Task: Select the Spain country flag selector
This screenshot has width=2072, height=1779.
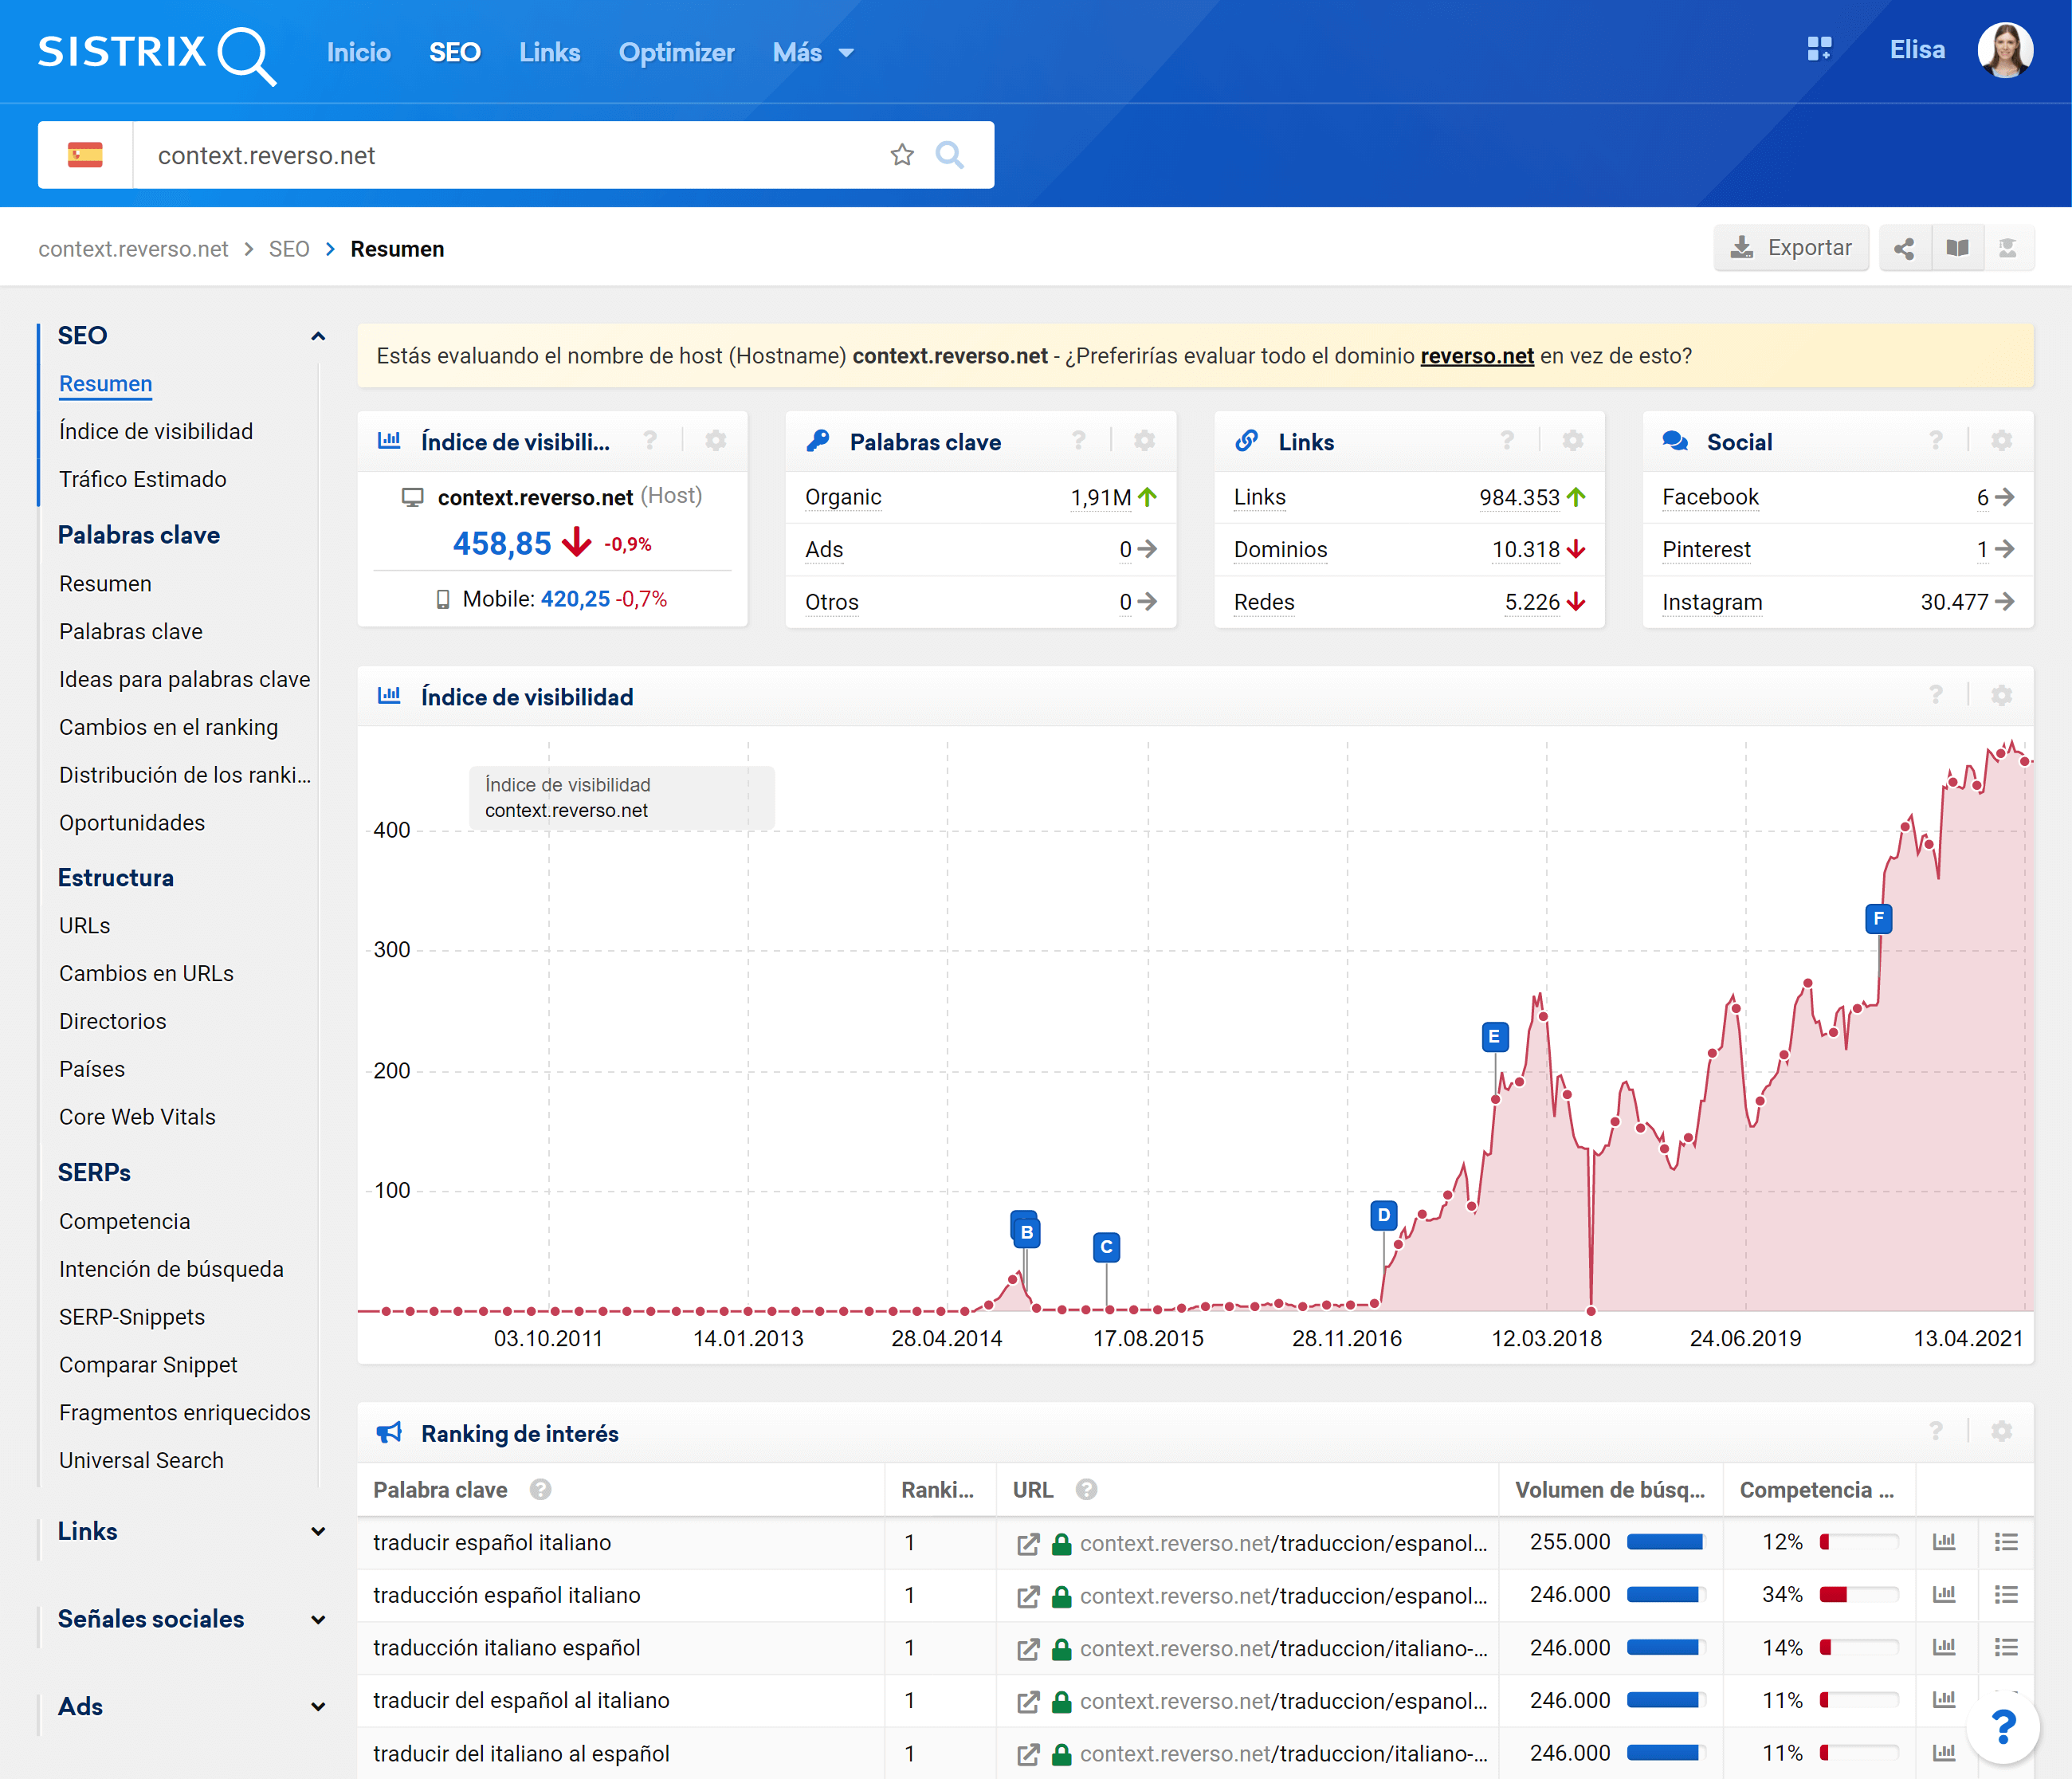Action: click(85, 155)
